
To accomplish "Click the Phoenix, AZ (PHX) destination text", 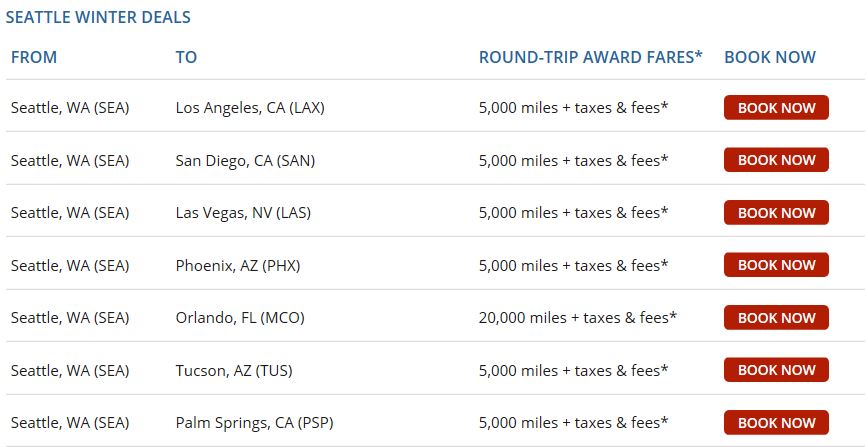I will [x=238, y=265].
